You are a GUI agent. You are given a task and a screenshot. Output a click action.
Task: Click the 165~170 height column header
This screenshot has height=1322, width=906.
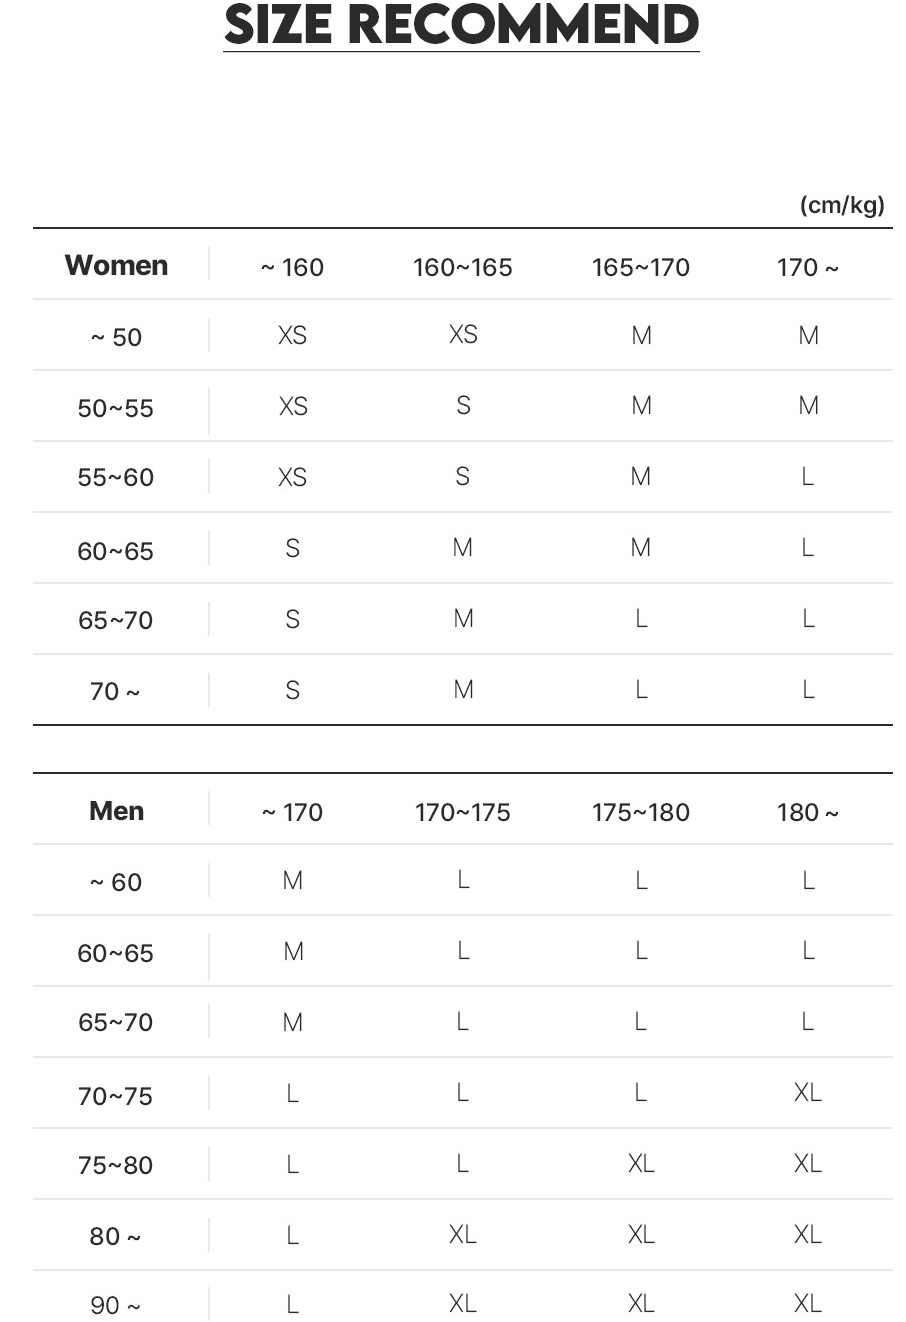pyautogui.click(x=640, y=267)
